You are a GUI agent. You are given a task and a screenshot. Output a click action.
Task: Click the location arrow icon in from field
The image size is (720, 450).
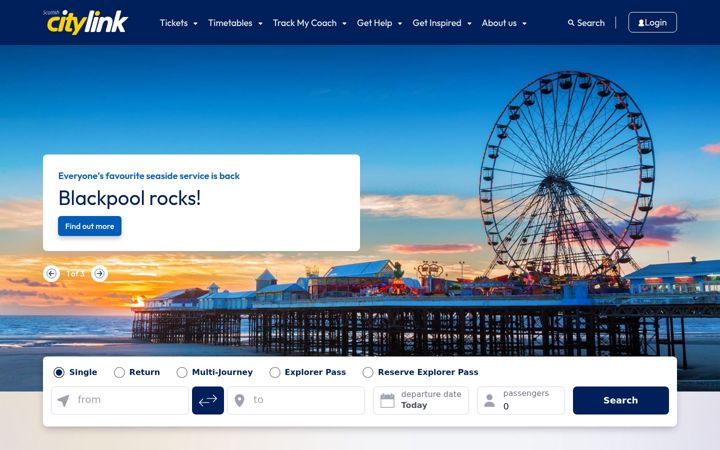click(x=63, y=400)
